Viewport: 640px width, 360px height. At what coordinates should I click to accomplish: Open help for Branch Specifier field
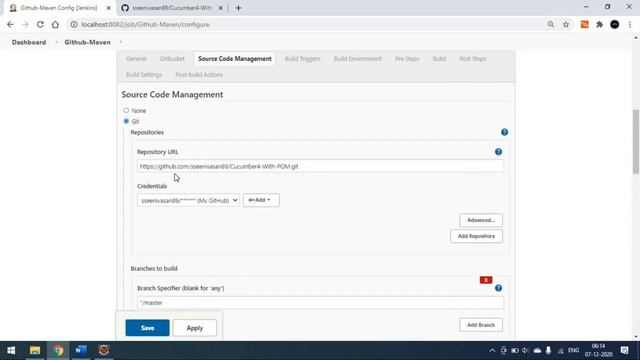(x=498, y=288)
